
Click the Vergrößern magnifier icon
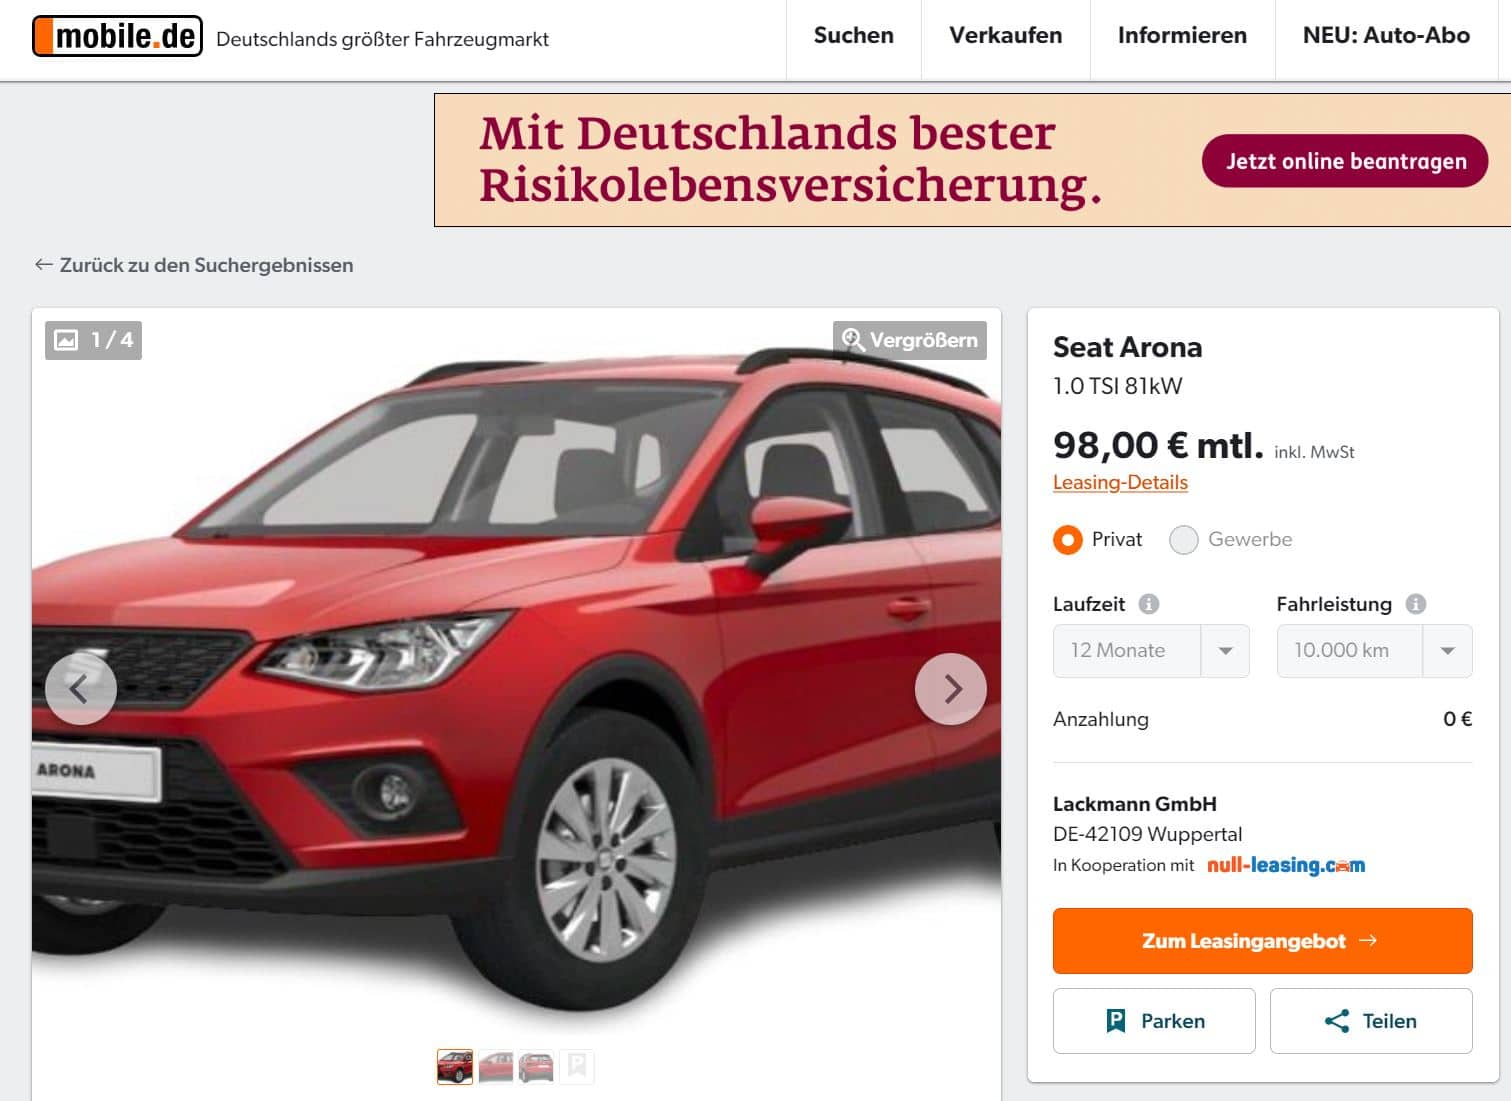852,340
